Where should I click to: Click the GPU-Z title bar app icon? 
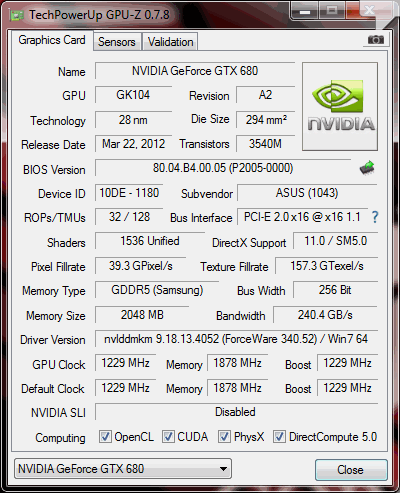pos(17,15)
